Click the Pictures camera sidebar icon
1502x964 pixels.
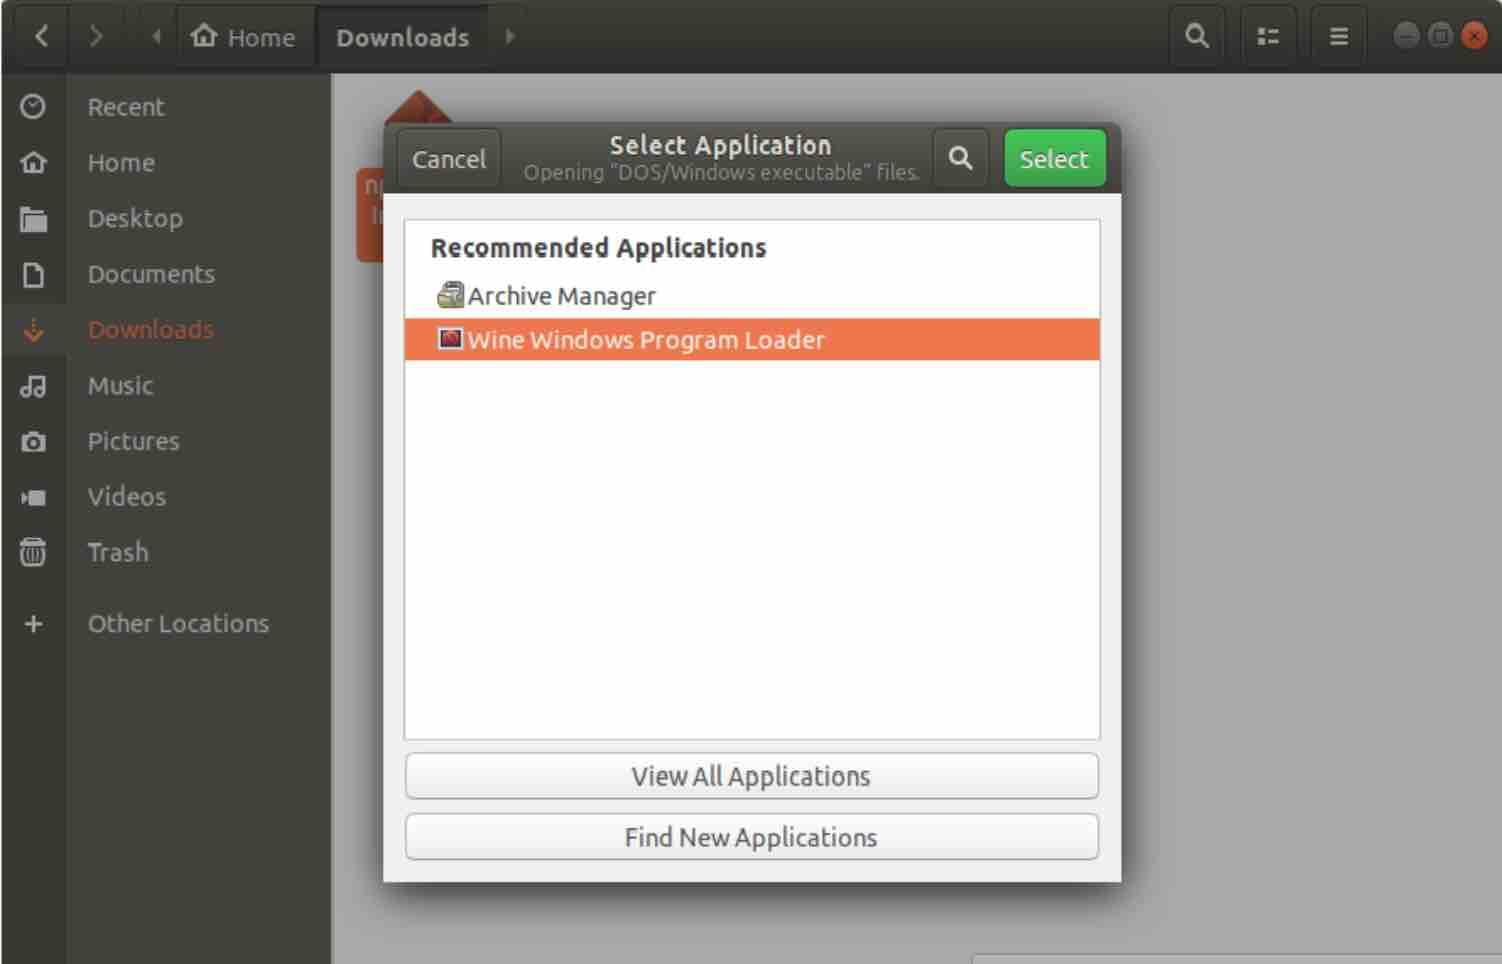point(33,441)
